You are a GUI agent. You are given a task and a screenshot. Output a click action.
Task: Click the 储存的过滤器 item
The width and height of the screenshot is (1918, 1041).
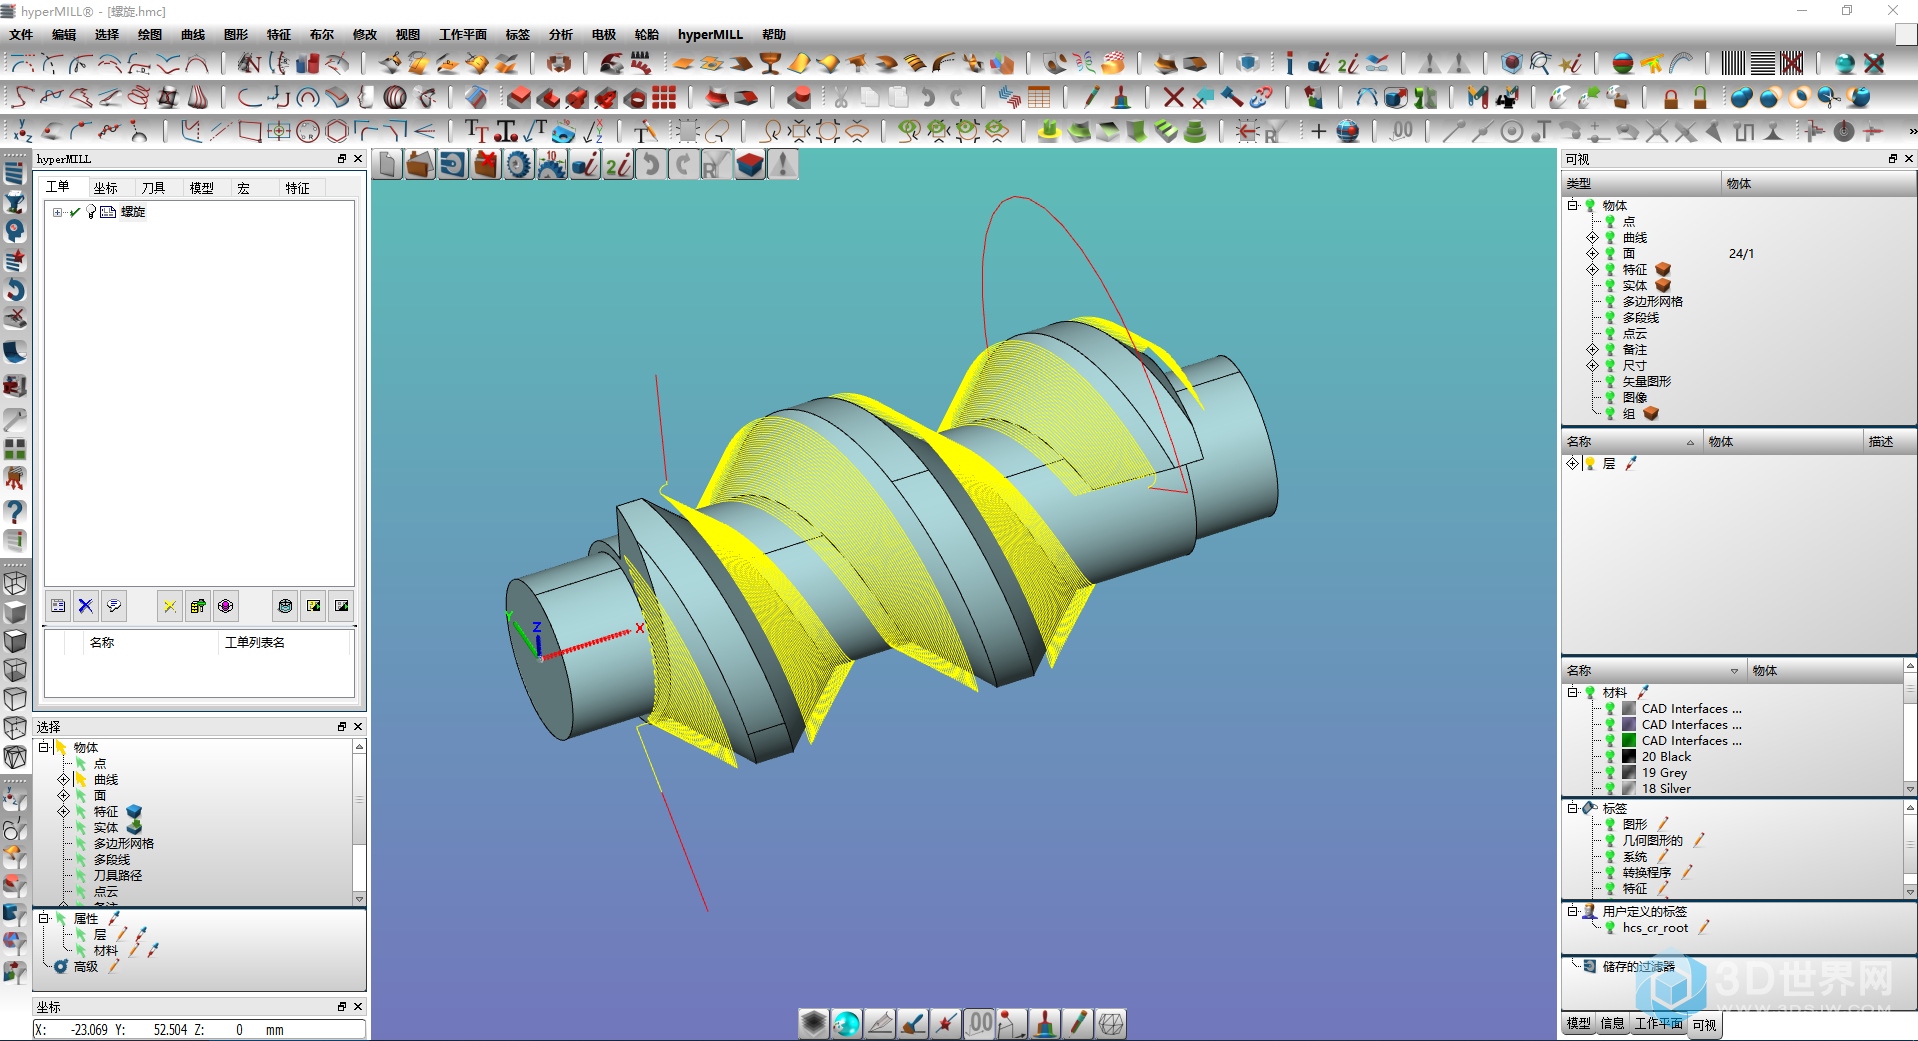pyautogui.click(x=1638, y=967)
